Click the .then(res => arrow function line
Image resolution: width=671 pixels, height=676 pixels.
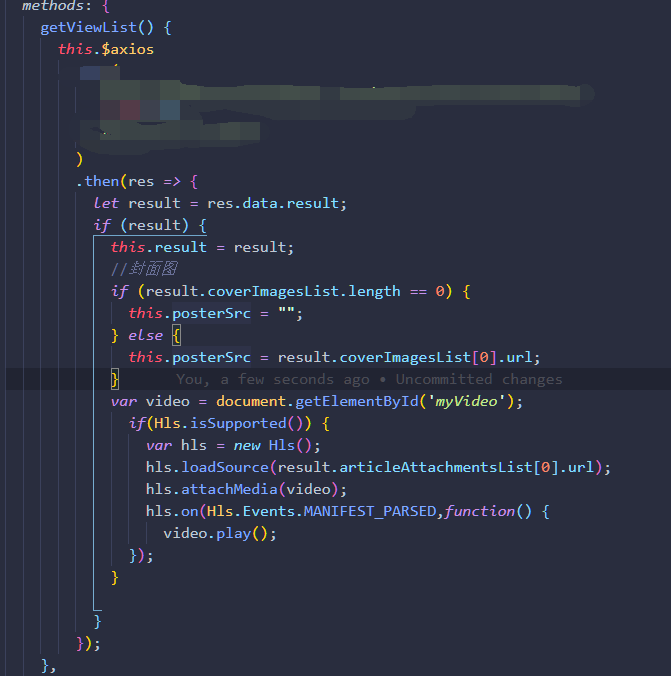click(137, 182)
